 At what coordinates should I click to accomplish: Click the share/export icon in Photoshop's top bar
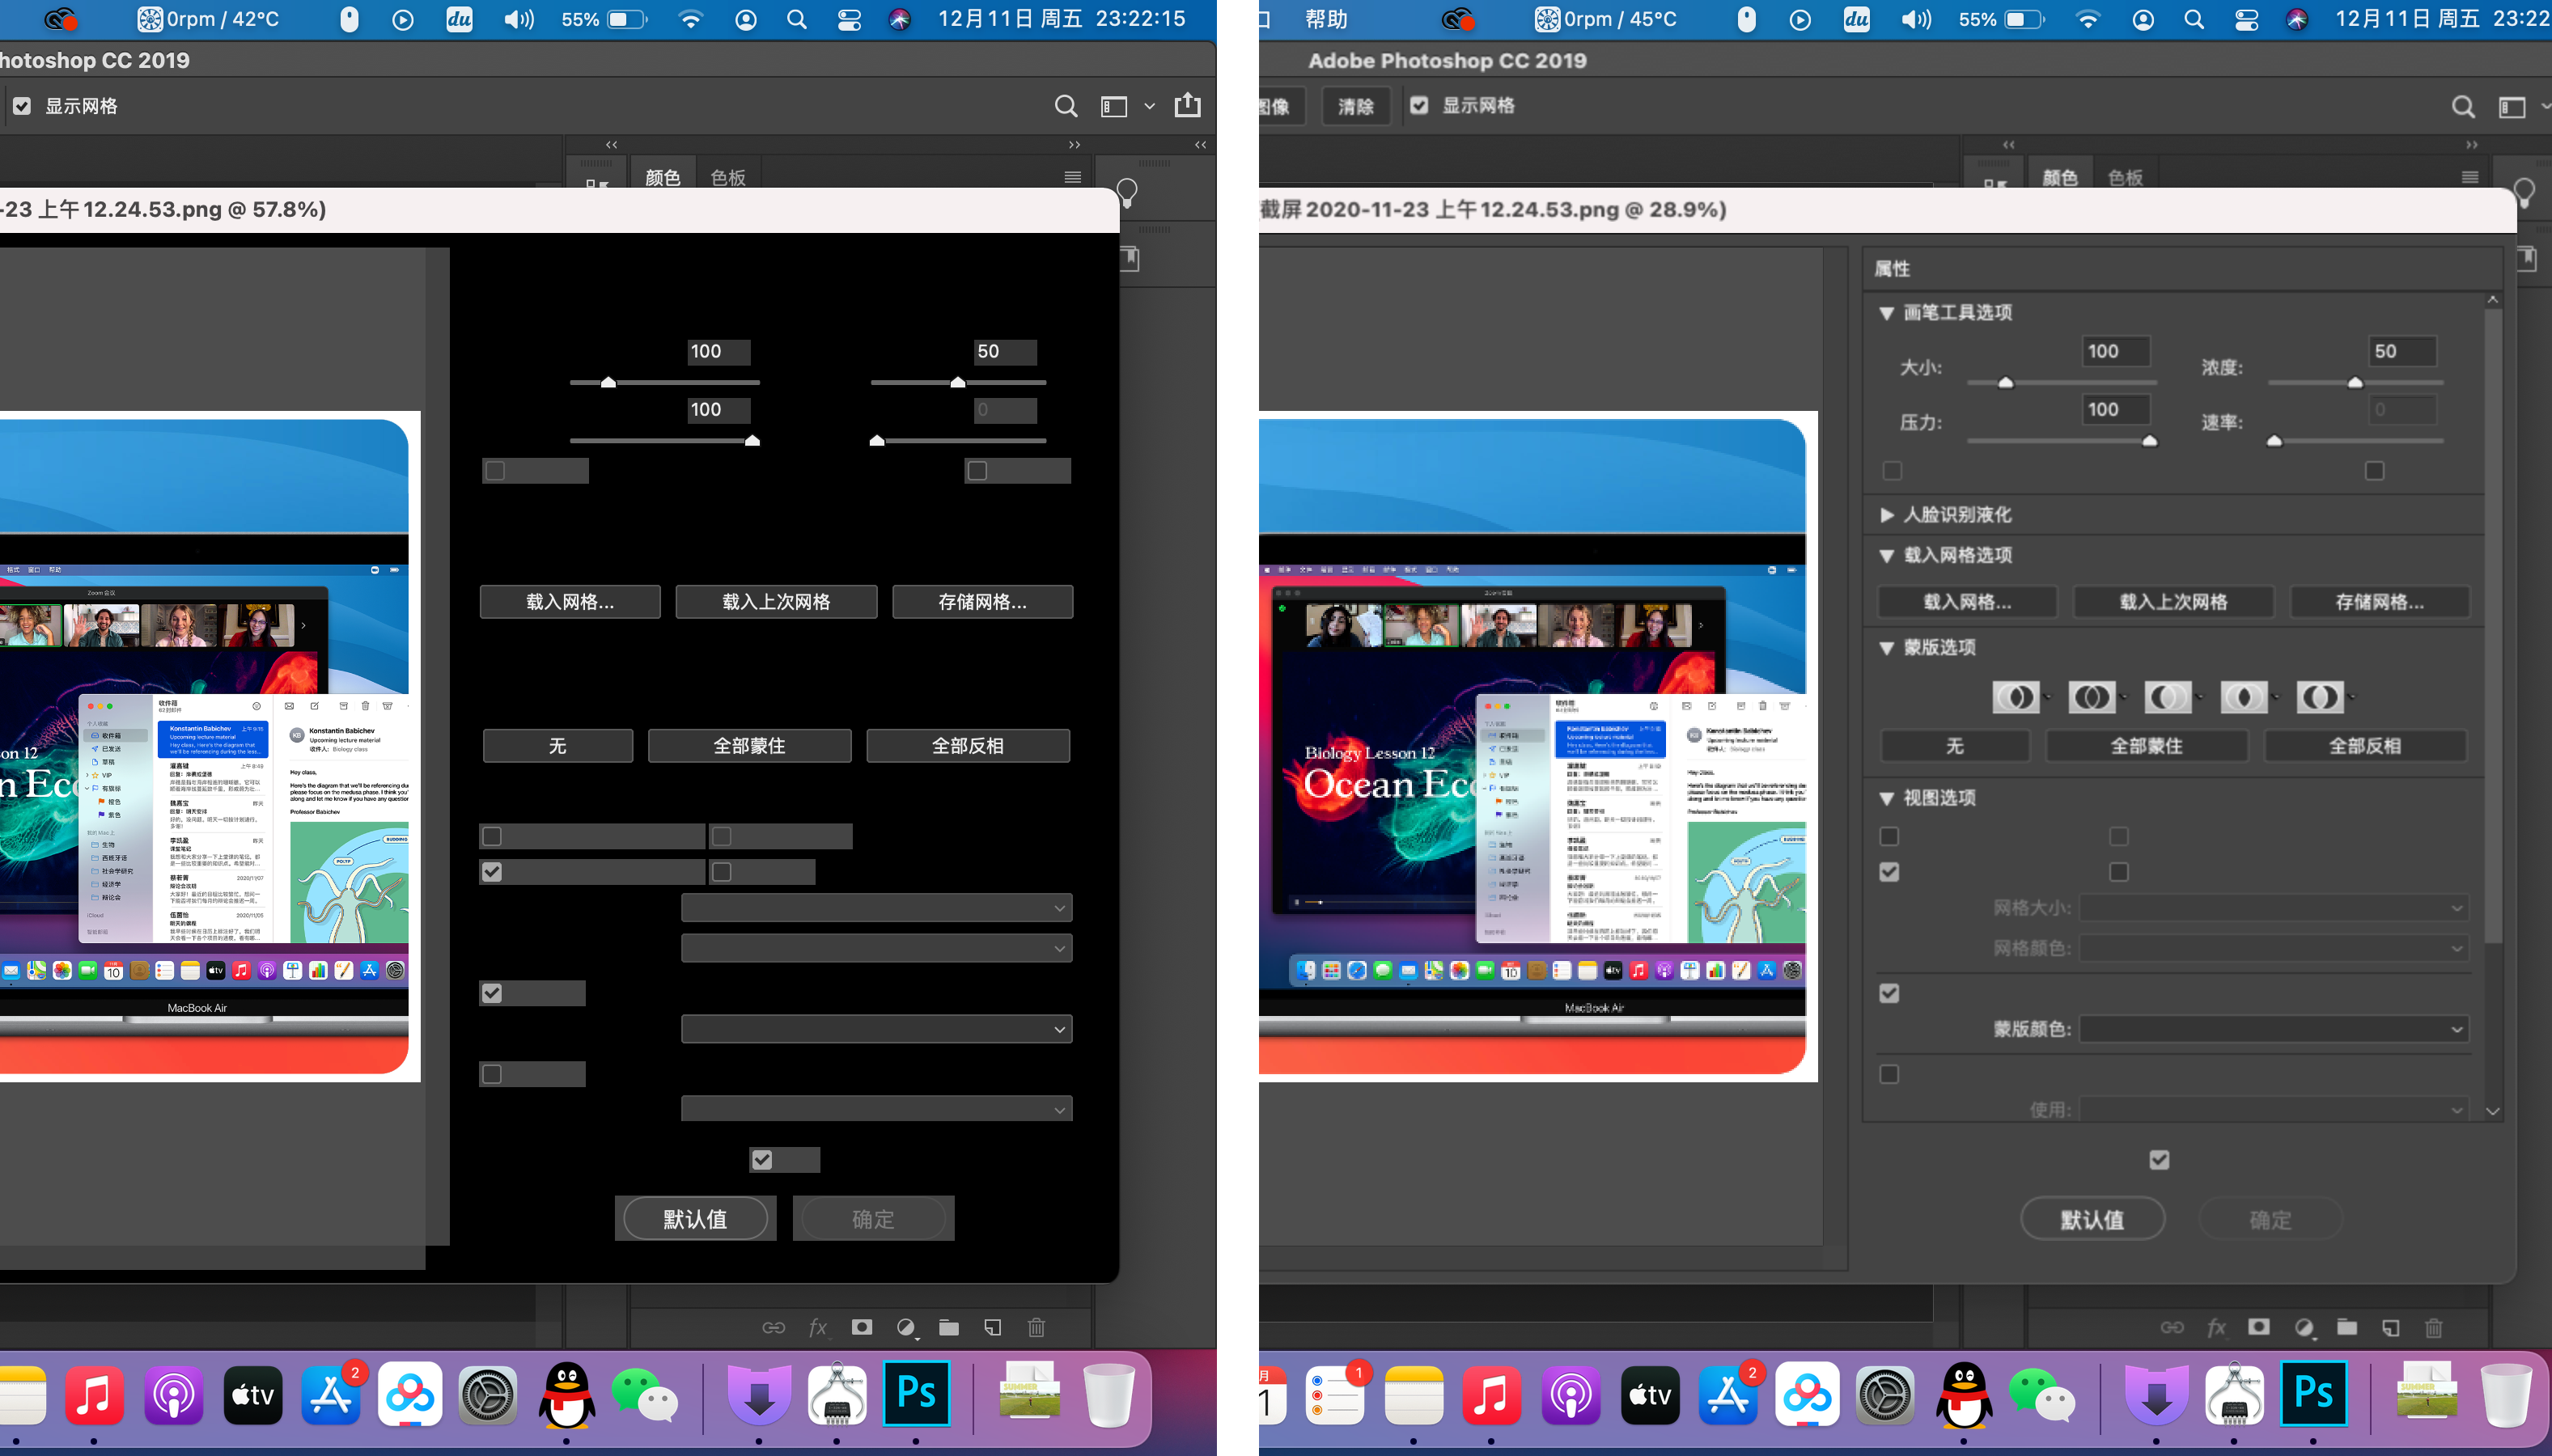[x=1187, y=105]
